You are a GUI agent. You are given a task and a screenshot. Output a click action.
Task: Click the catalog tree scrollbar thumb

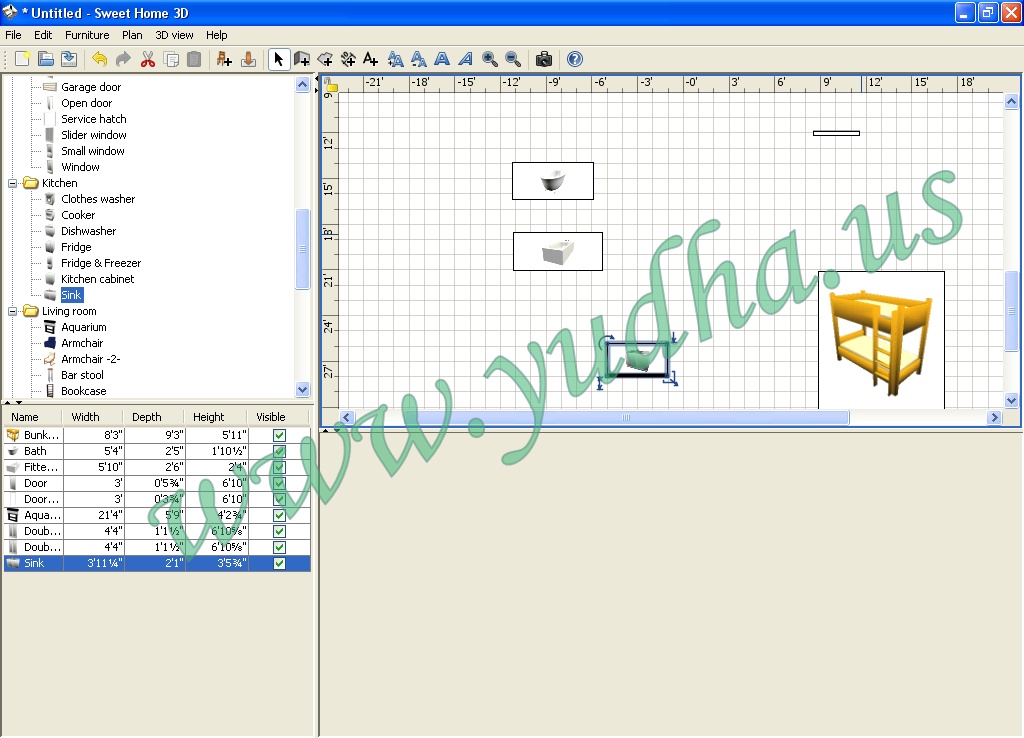coord(302,249)
